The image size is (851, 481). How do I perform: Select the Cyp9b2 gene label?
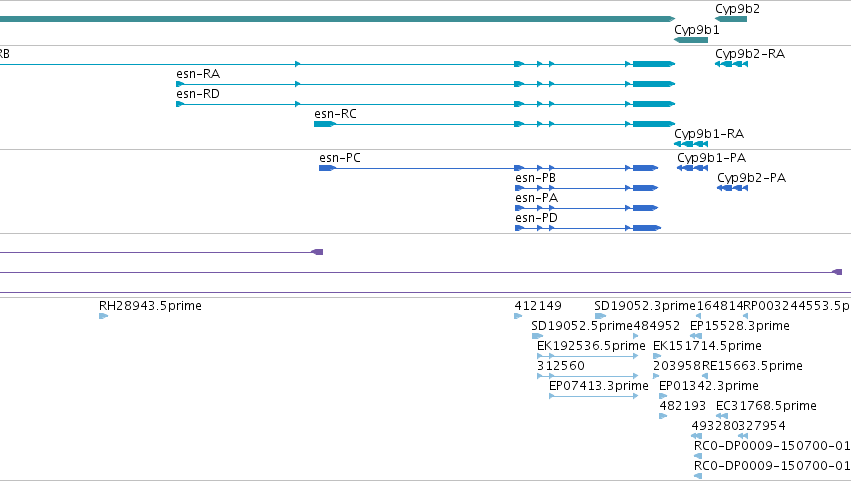click(737, 9)
